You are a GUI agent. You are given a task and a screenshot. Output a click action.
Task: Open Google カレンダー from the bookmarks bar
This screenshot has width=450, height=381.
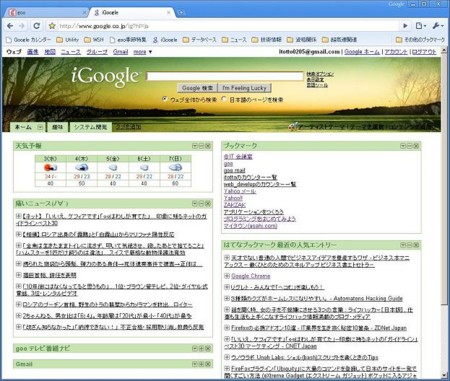29,40
